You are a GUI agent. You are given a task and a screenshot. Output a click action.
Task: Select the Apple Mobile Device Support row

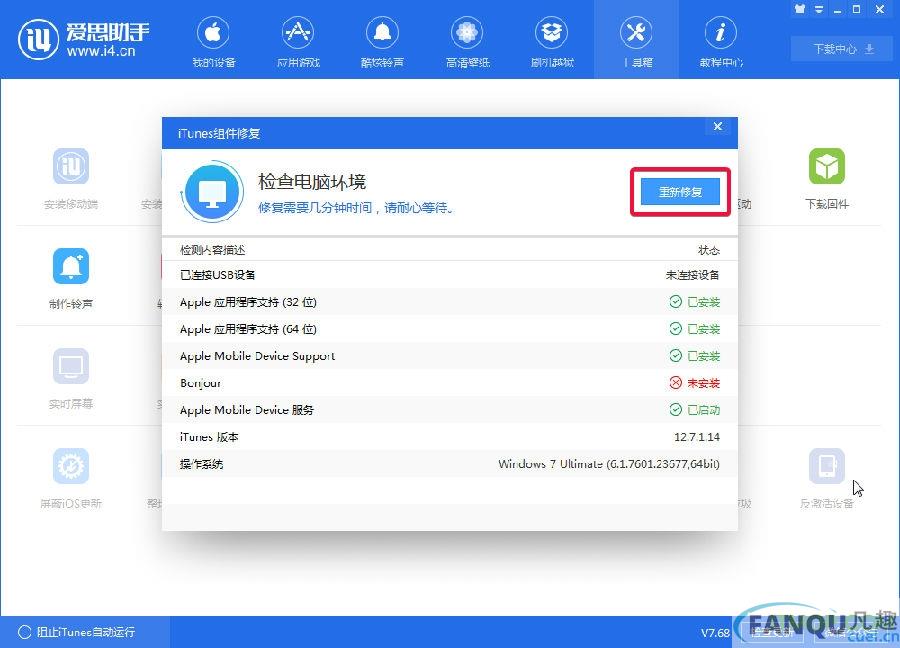(449, 356)
